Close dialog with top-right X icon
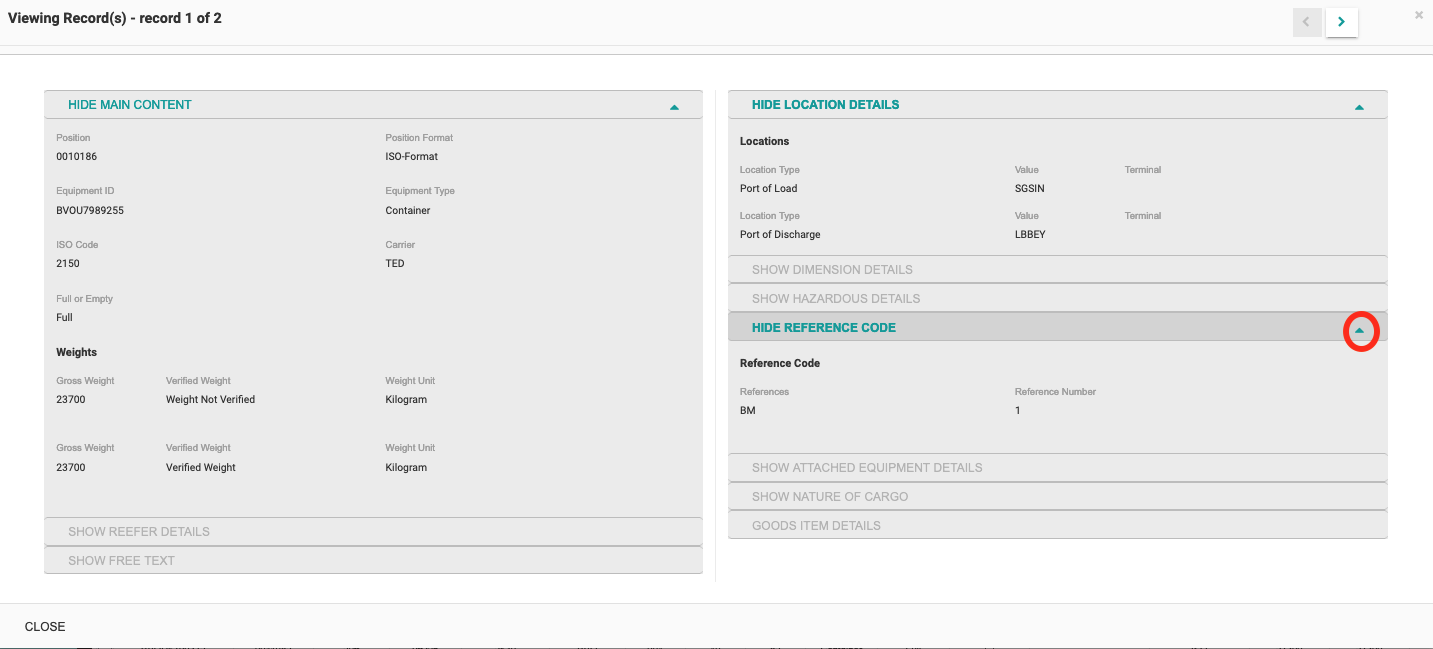1433x649 pixels. 1418,15
